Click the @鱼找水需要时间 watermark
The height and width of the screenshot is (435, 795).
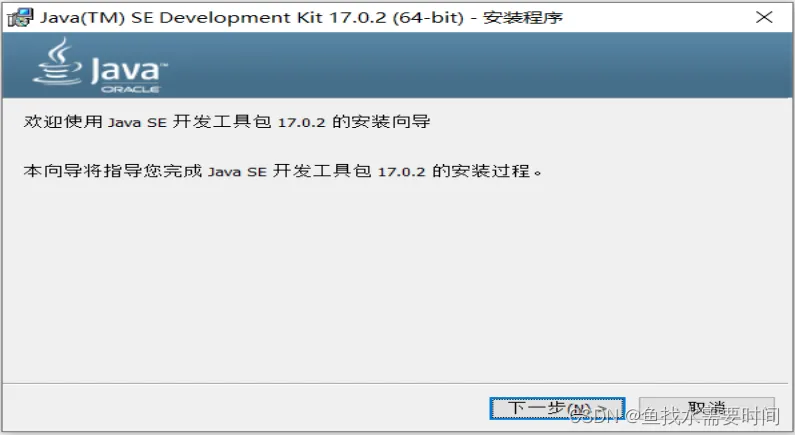pos(703,416)
